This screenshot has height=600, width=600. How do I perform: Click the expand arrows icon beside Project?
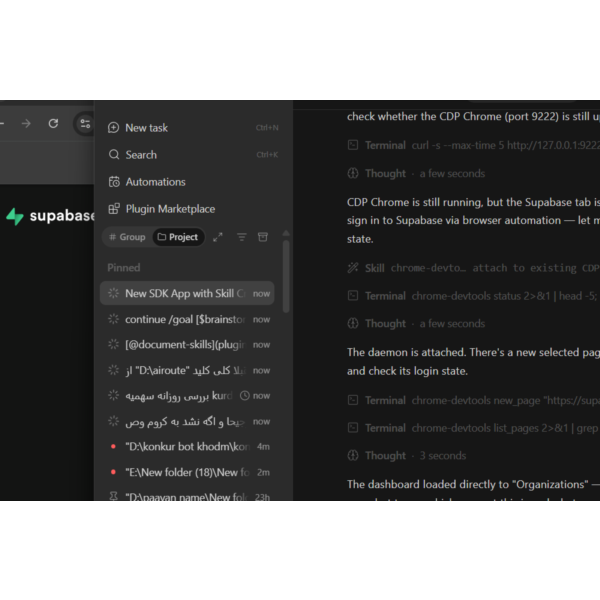tap(218, 237)
